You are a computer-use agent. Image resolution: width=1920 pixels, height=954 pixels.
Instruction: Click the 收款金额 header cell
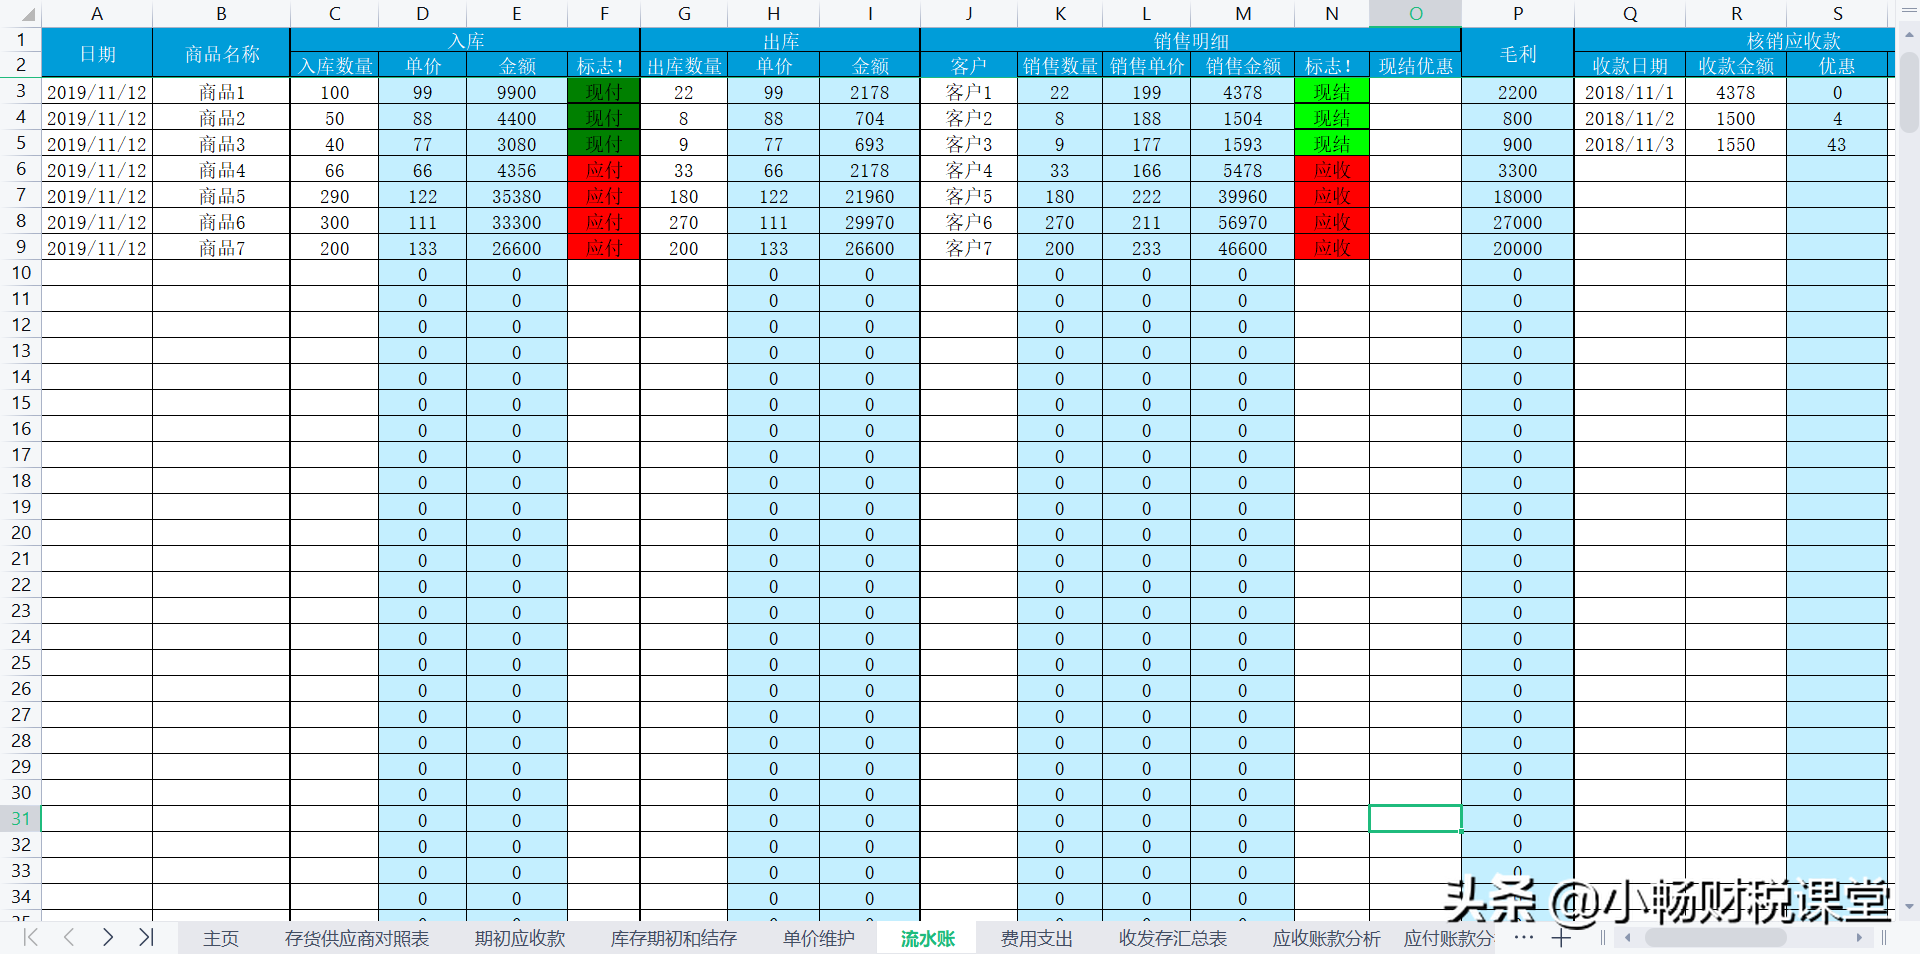[x=1736, y=66]
